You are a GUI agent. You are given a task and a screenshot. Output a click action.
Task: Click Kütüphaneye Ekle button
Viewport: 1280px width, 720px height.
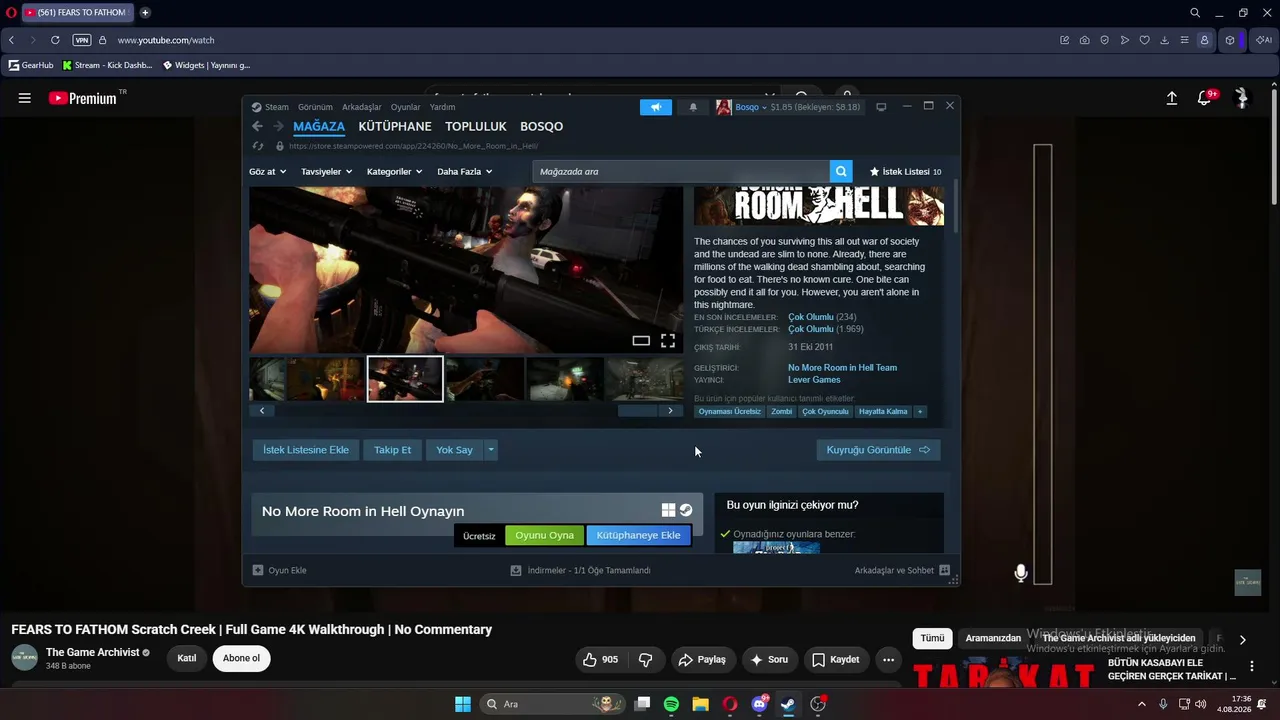coord(638,535)
